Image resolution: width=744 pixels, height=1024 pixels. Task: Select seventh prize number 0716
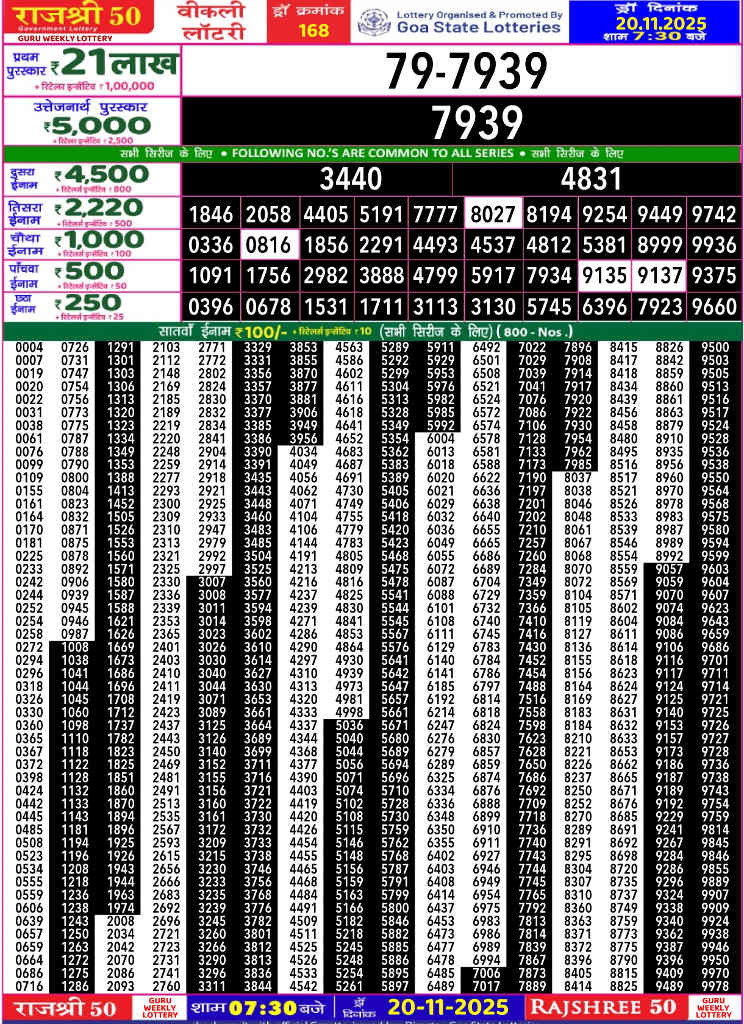(29, 986)
